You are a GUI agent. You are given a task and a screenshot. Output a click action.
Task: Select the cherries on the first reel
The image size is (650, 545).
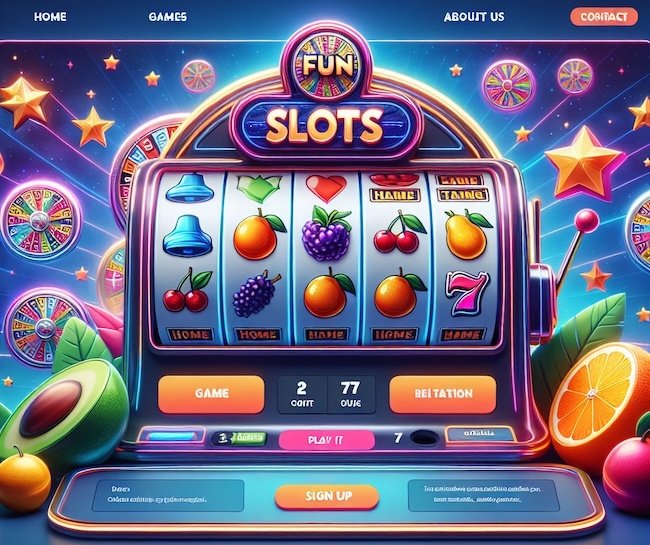pyautogui.click(x=187, y=291)
